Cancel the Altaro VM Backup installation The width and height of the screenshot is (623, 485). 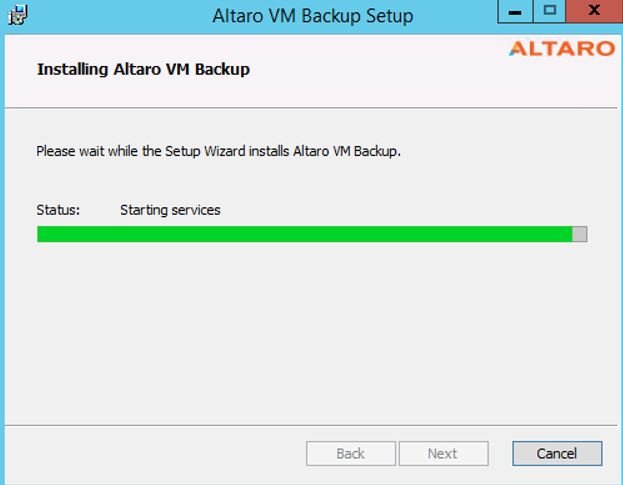point(557,453)
